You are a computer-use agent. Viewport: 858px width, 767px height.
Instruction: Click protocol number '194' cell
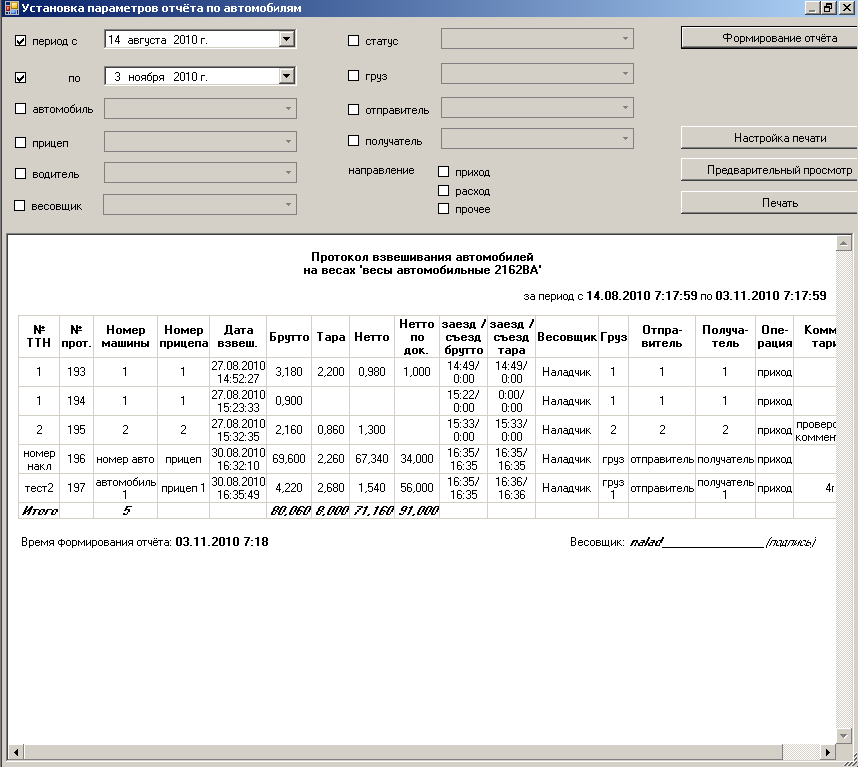(76, 401)
